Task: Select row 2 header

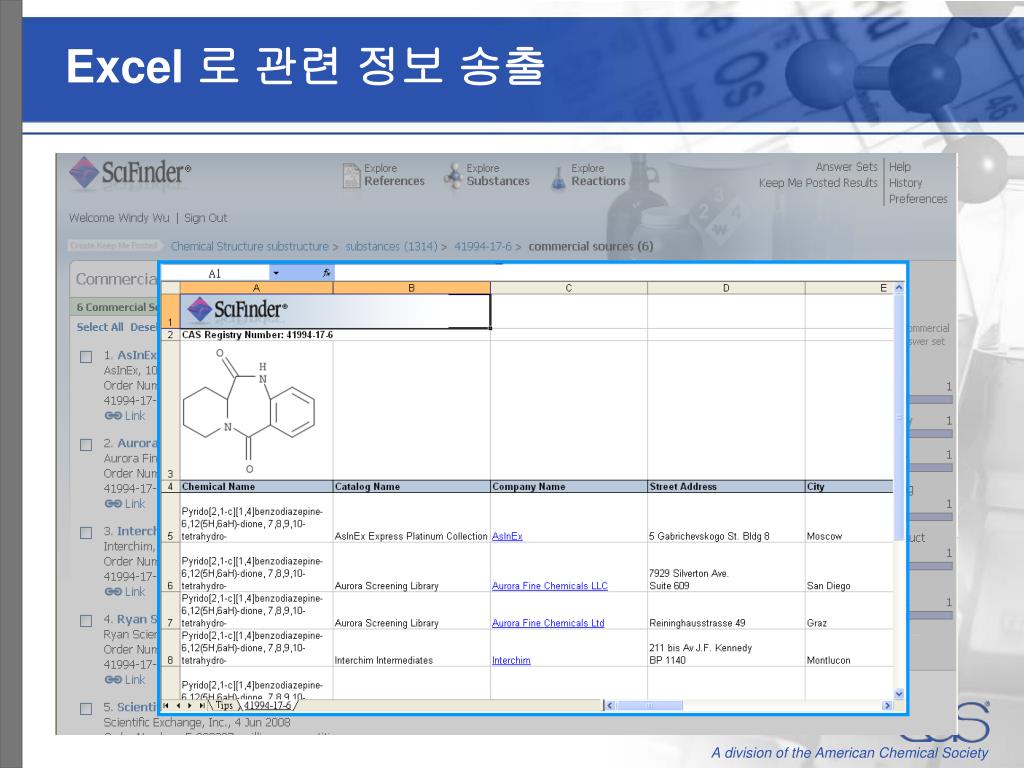Action: [170, 335]
